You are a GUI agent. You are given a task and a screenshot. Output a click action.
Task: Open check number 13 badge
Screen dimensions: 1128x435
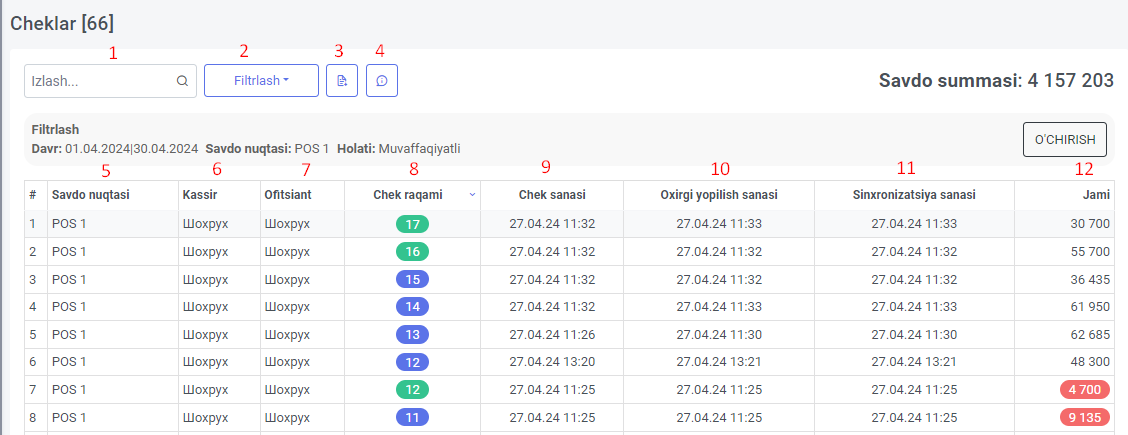[412, 334]
